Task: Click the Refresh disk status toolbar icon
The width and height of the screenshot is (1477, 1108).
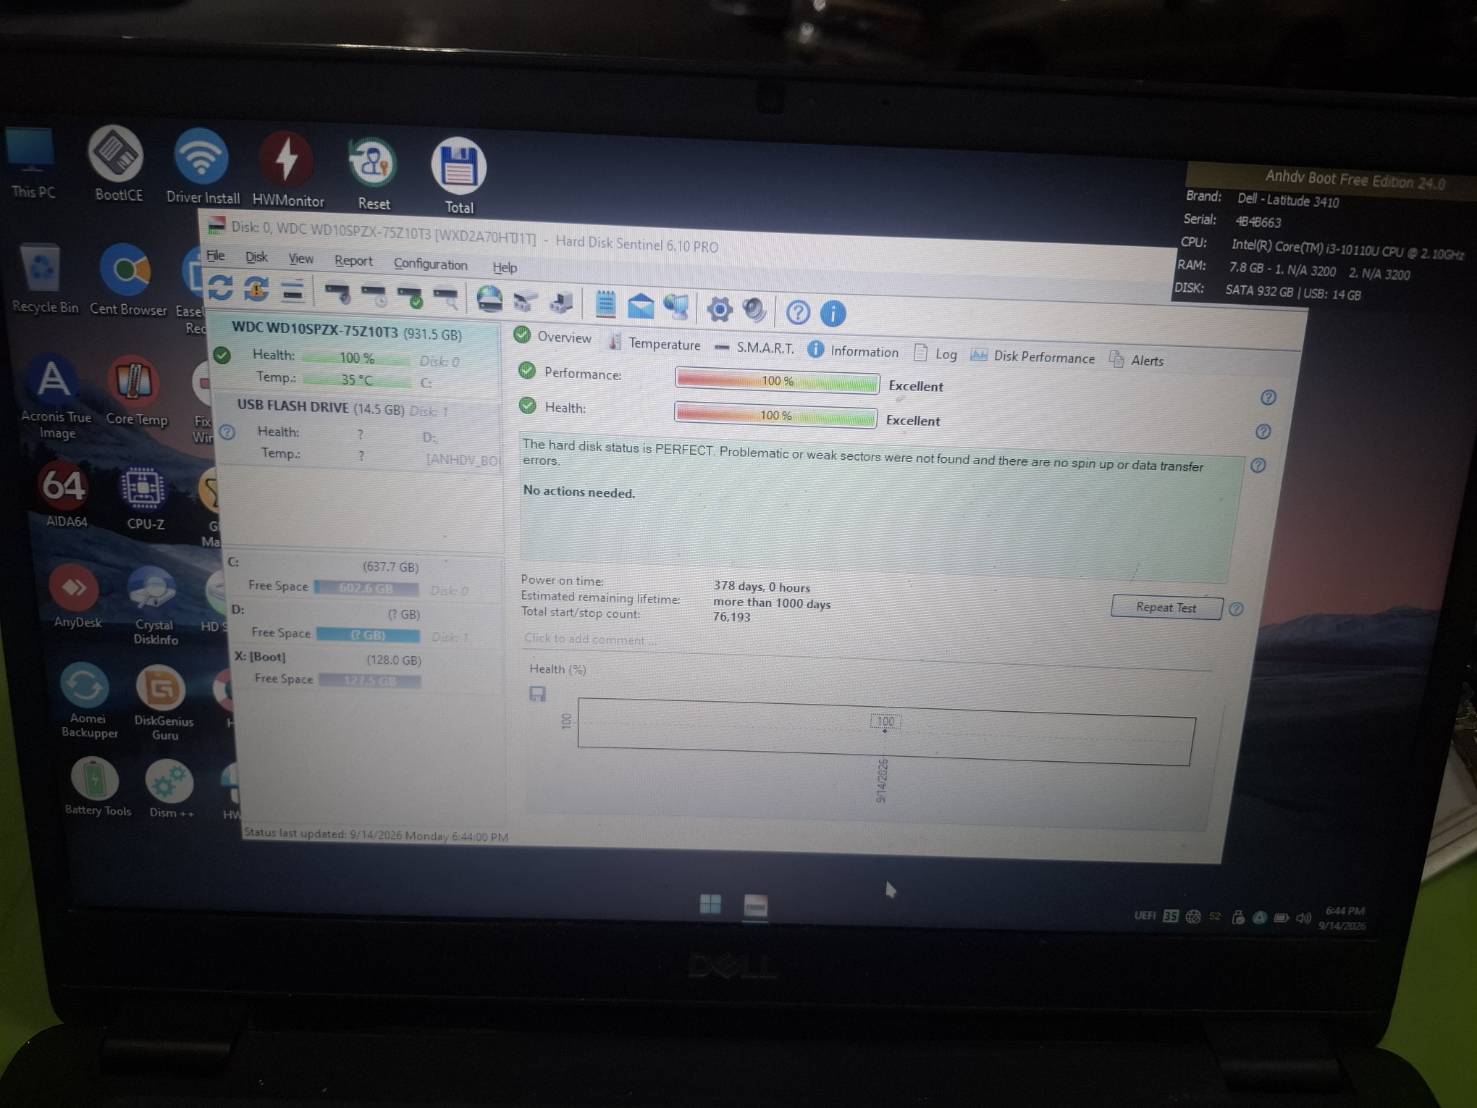Action: click(x=221, y=288)
